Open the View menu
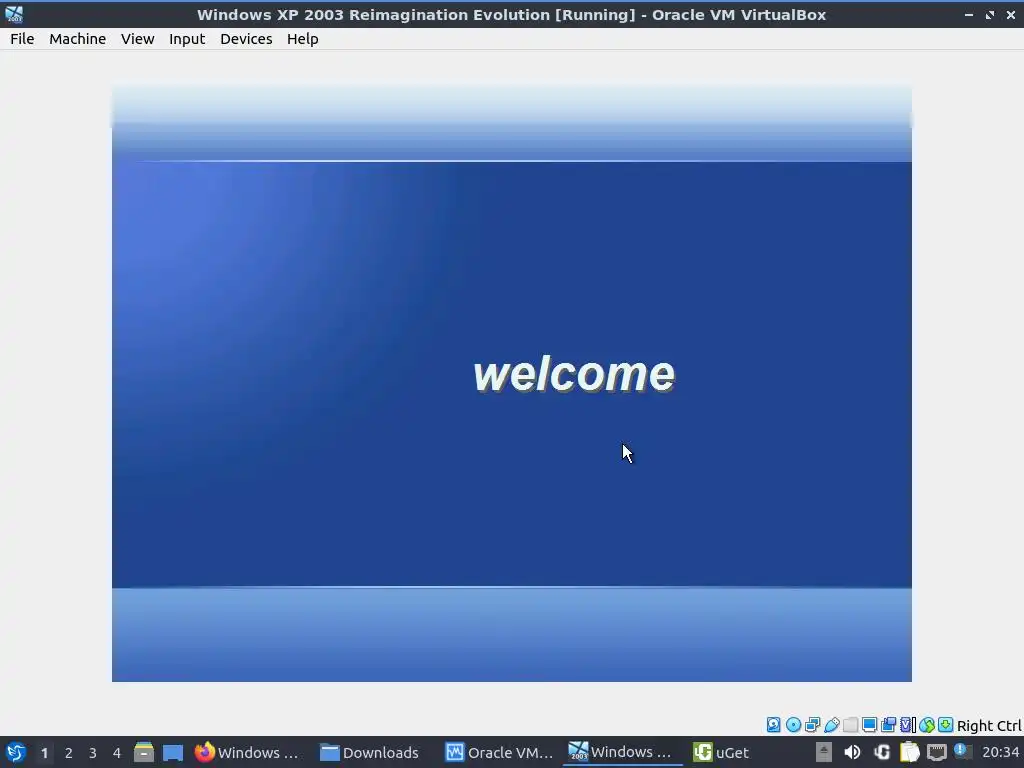 (x=137, y=39)
